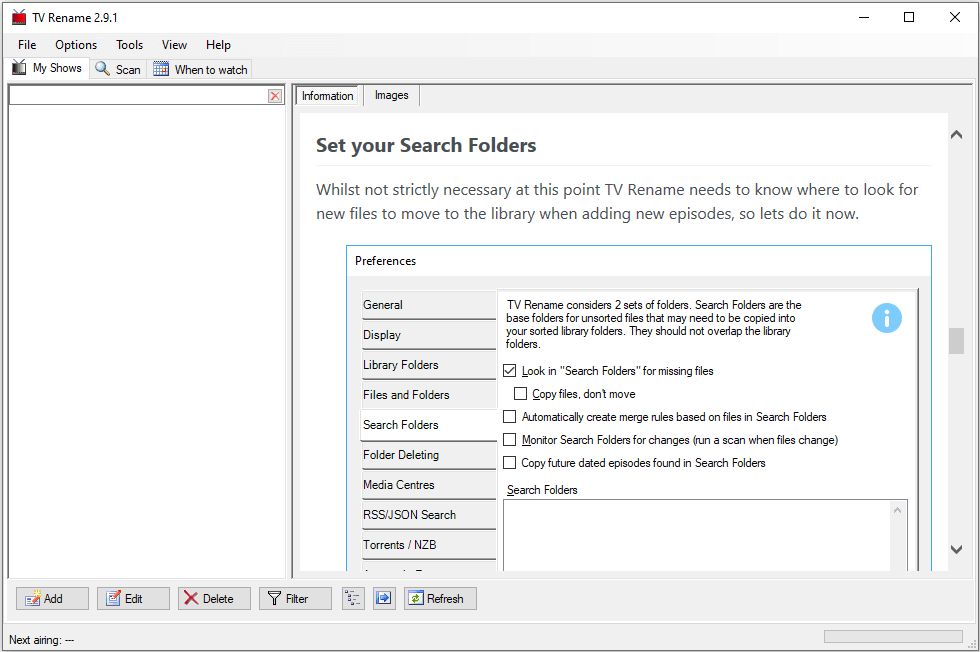Enable Copy files, don't move checkbox
This screenshot has height=652, width=980.
pos(520,394)
